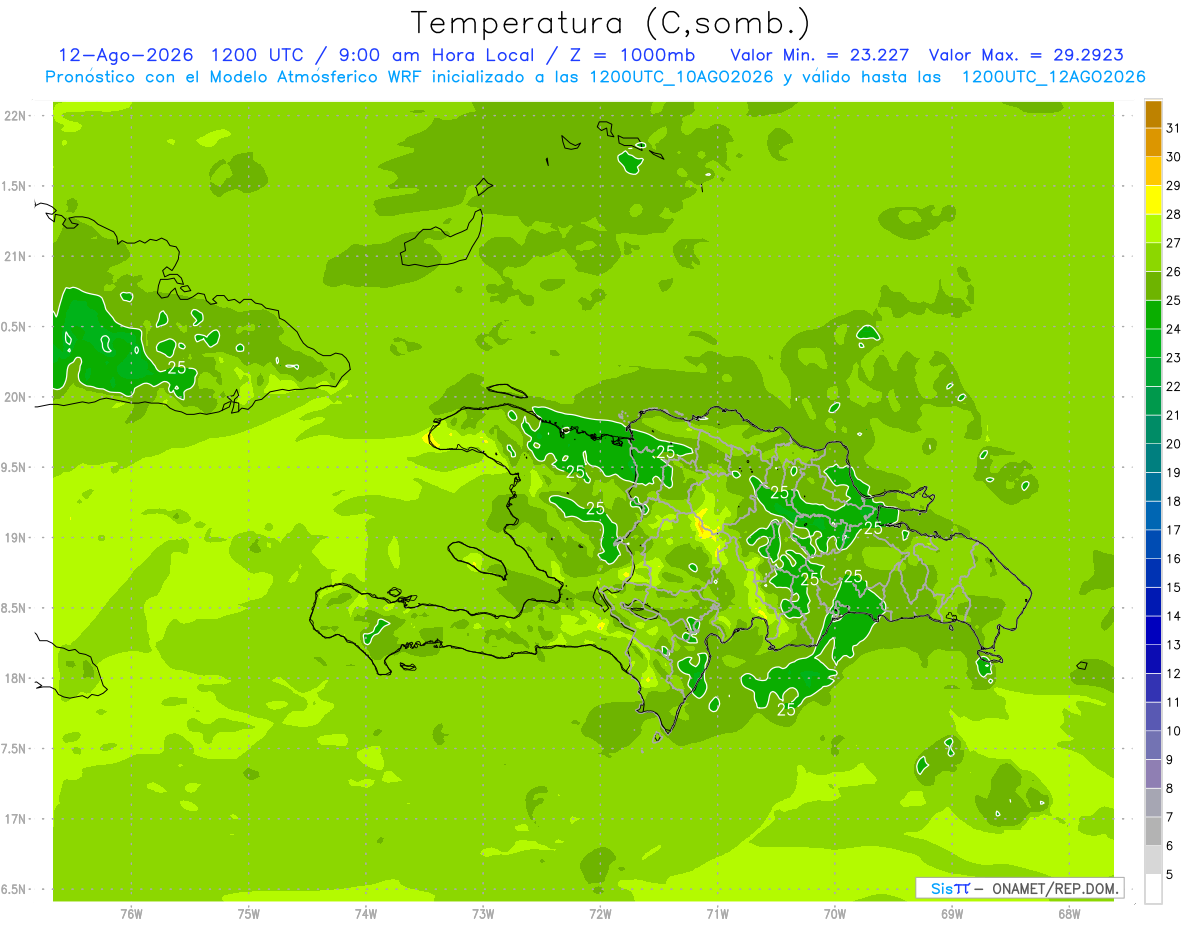Click the 68W longitude axis label
The width and height of the screenshot is (1200, 927).
[x=1069, y=913]
